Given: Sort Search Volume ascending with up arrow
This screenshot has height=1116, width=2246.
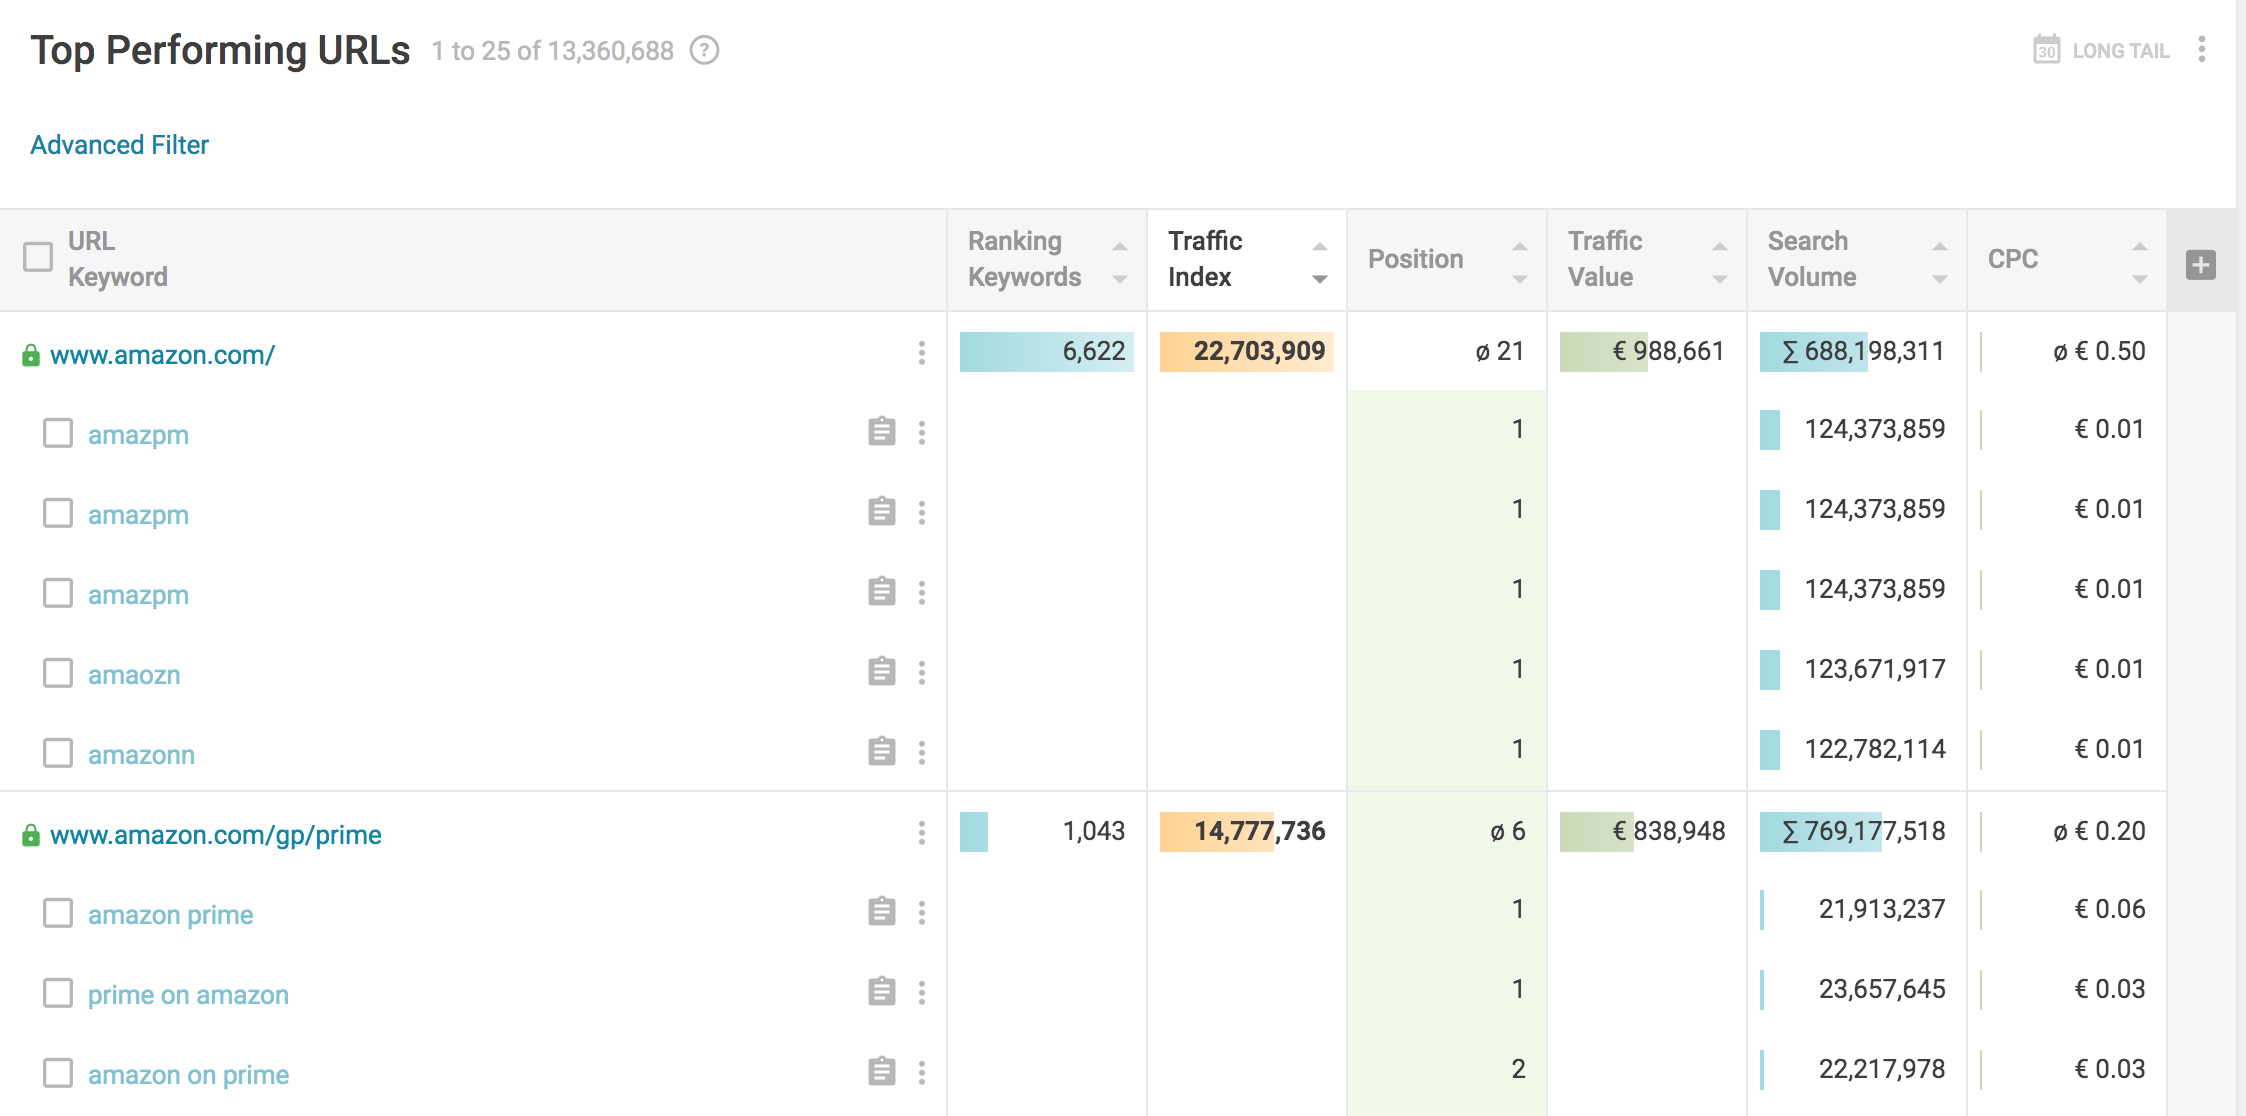Looking at the screenshot, I should pos(1940,246).
